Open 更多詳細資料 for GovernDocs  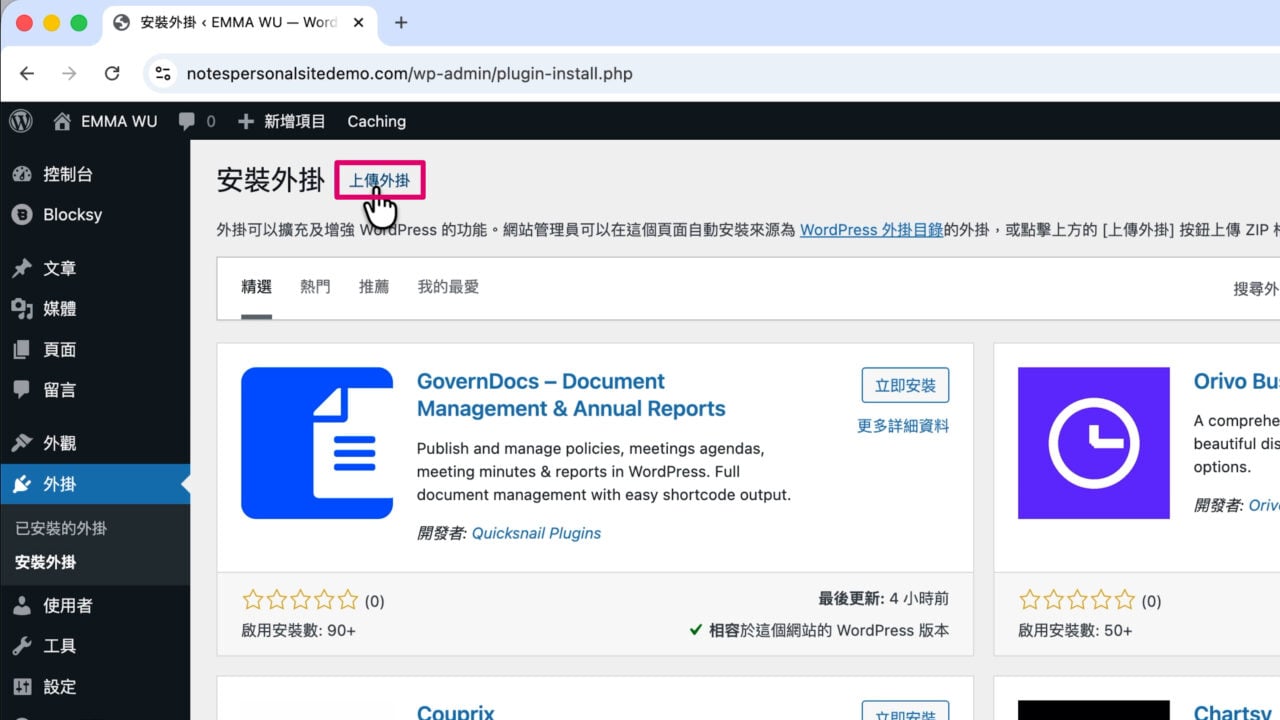(x=903, y=426)
